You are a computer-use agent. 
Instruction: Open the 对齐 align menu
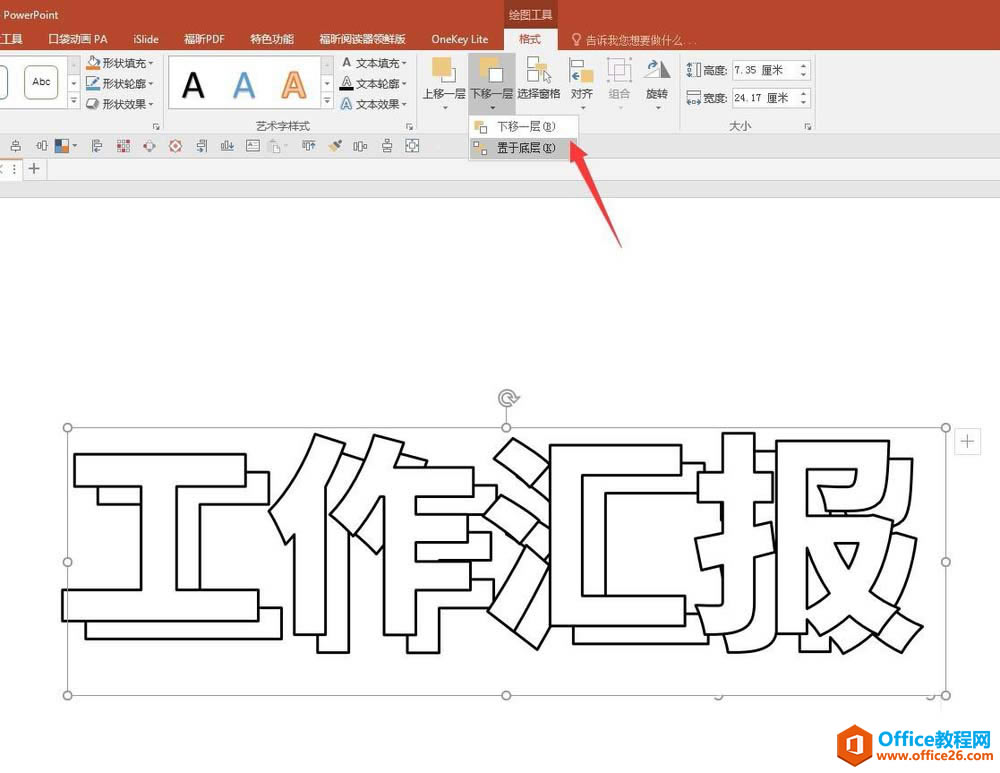582,82
